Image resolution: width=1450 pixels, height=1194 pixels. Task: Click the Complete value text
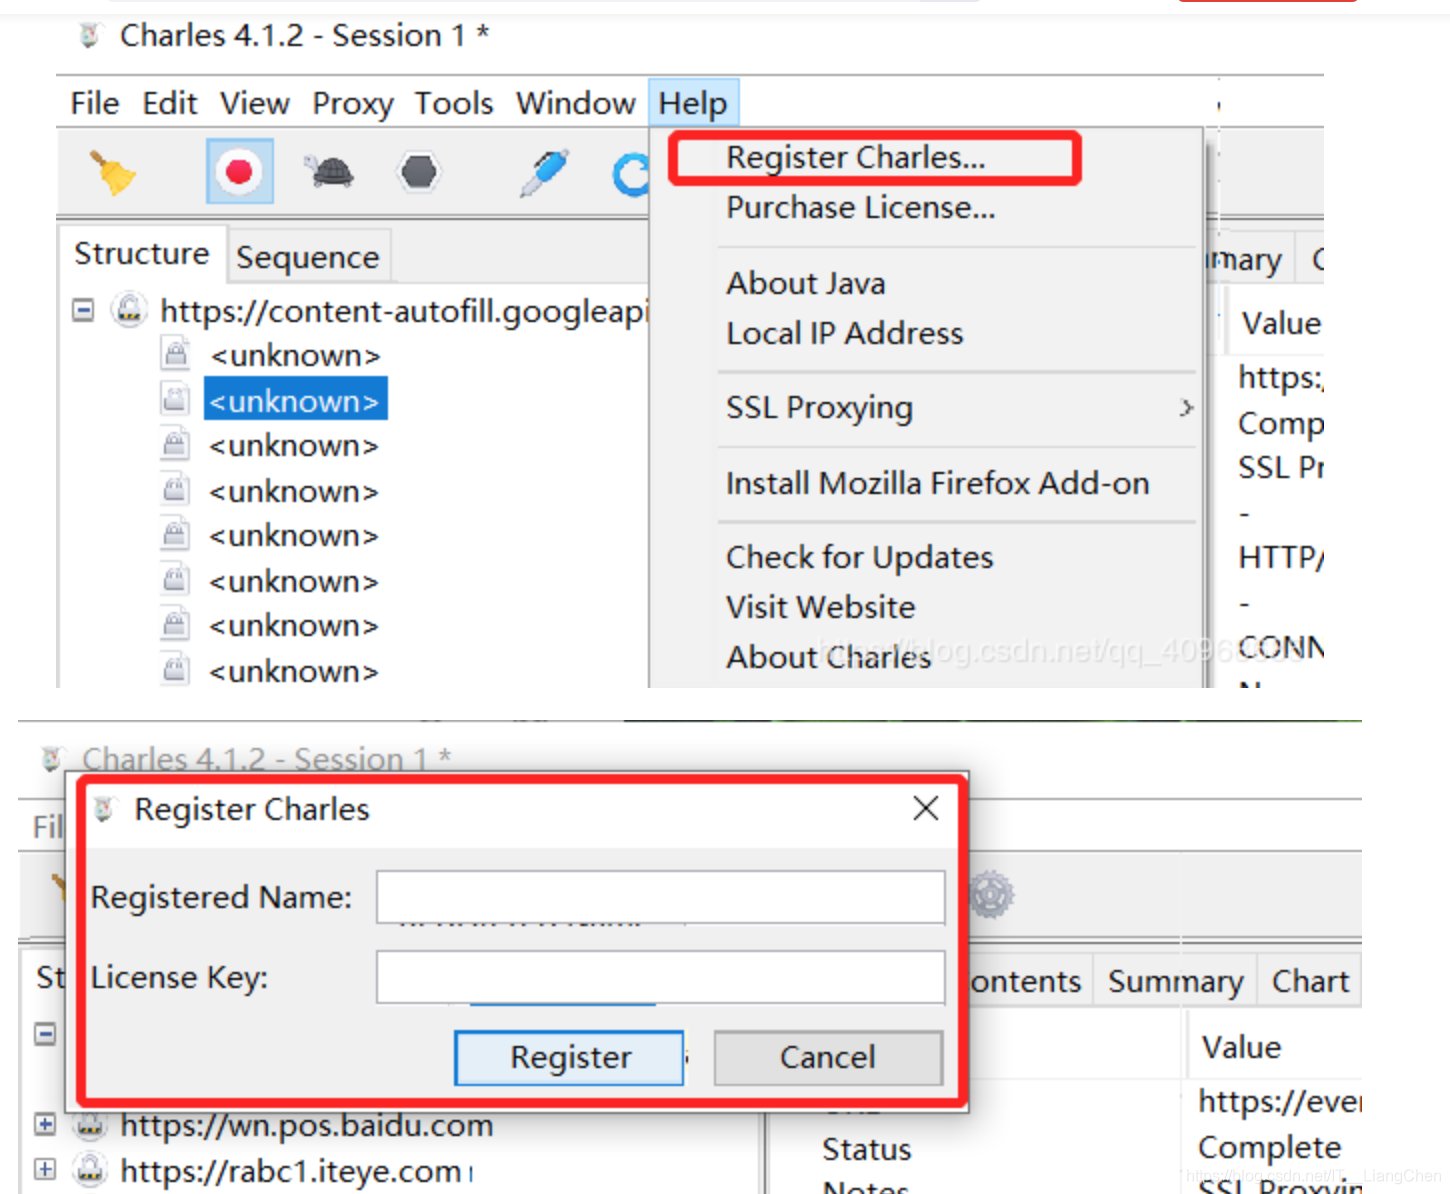coord(1270,1147)
